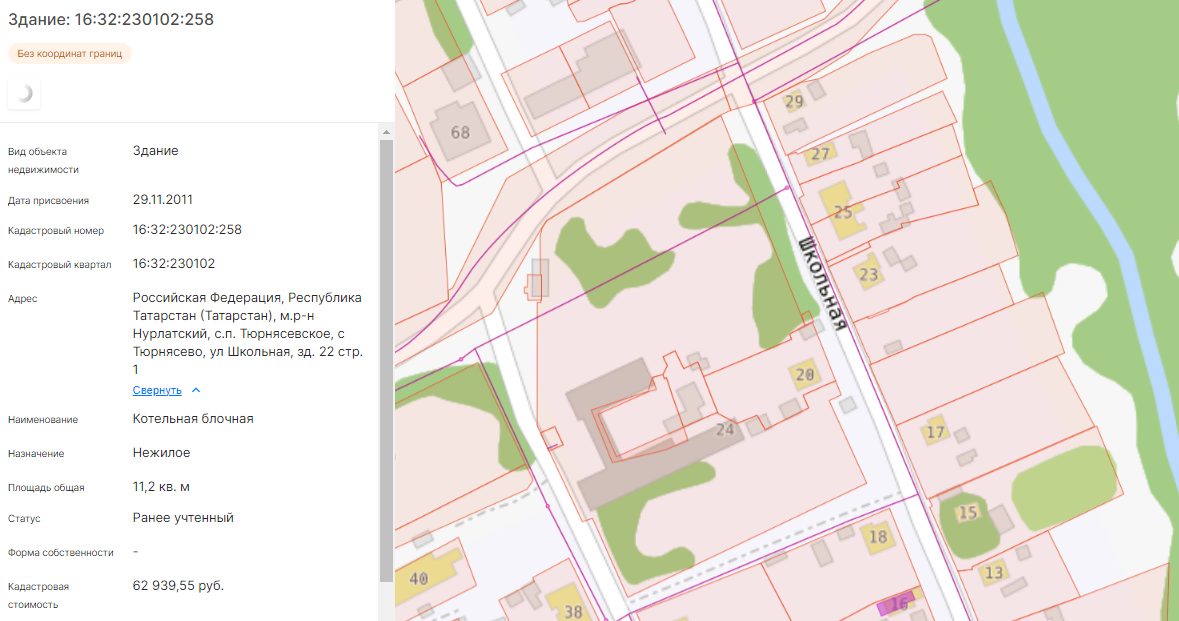Viewport: 1179px width, 621px height.
Task: Click house number 17 on the map
Action: pos(935,432)
